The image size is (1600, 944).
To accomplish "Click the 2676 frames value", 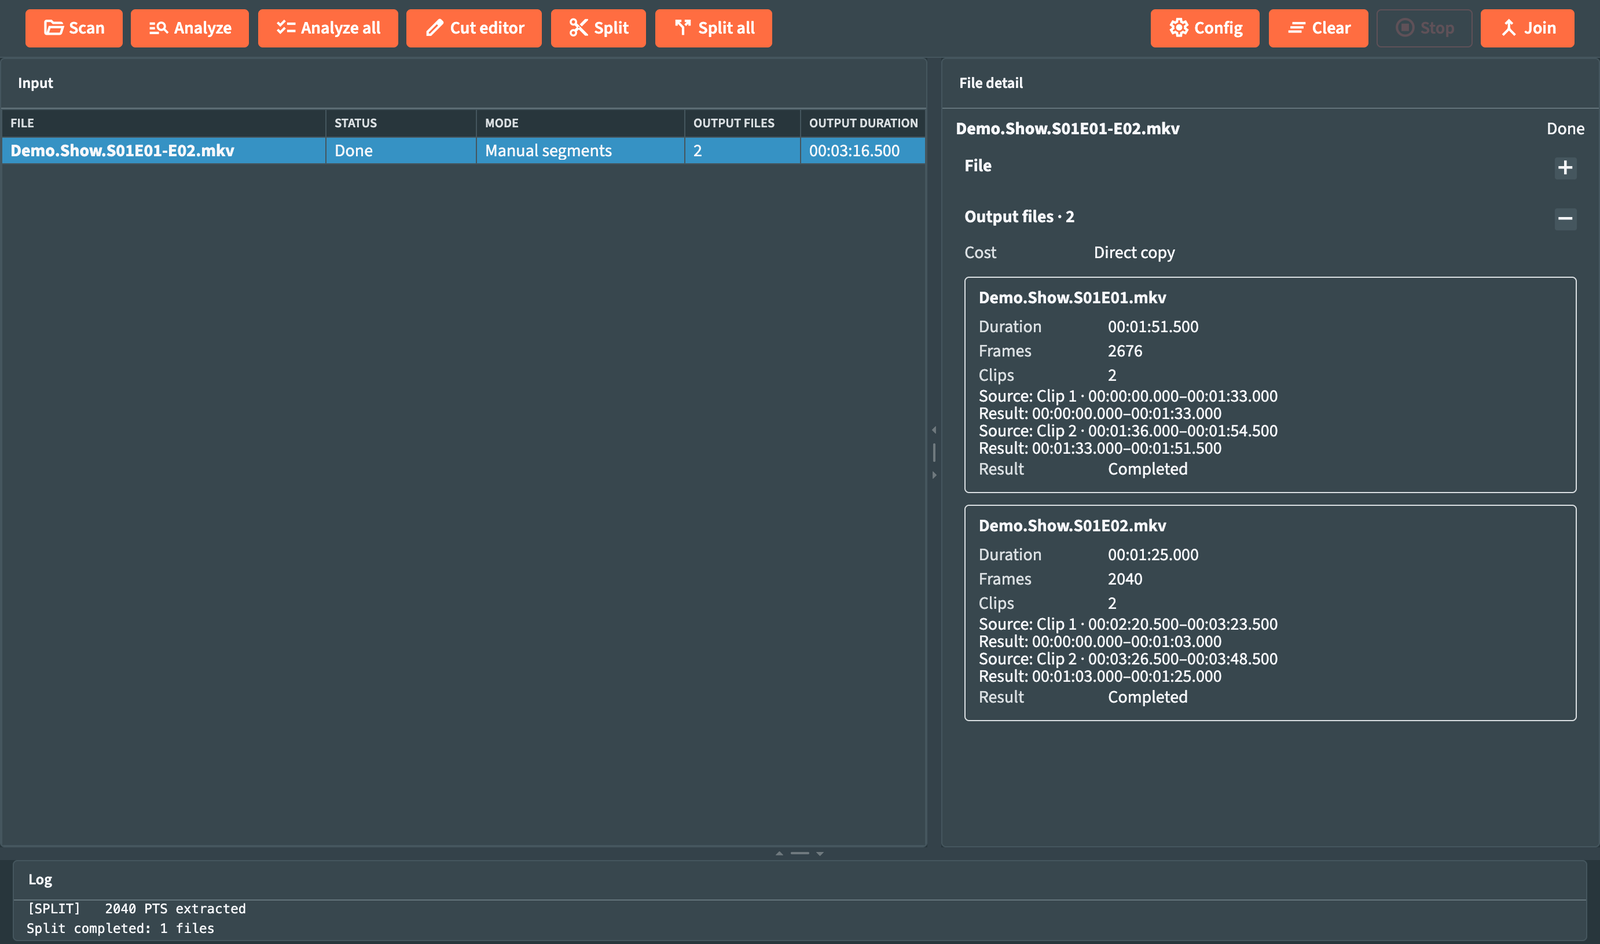I will click(x=1125, y=351).
